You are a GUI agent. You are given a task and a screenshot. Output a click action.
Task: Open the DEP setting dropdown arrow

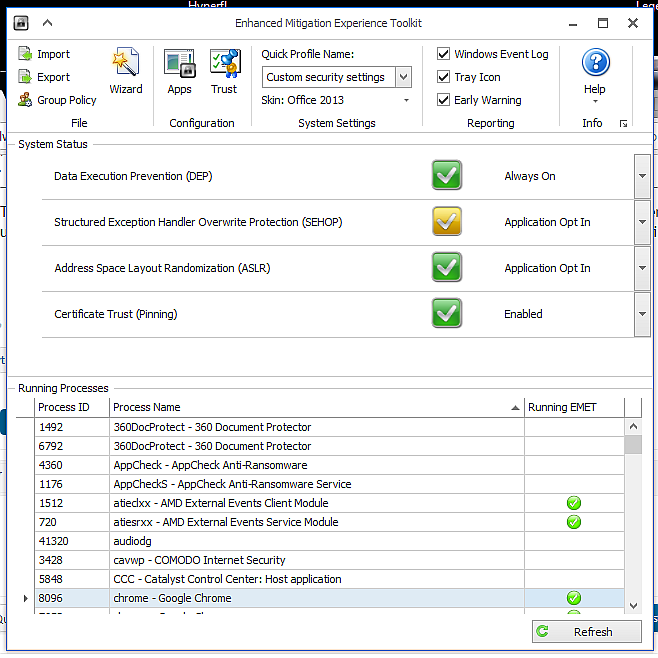pos(642,176)
